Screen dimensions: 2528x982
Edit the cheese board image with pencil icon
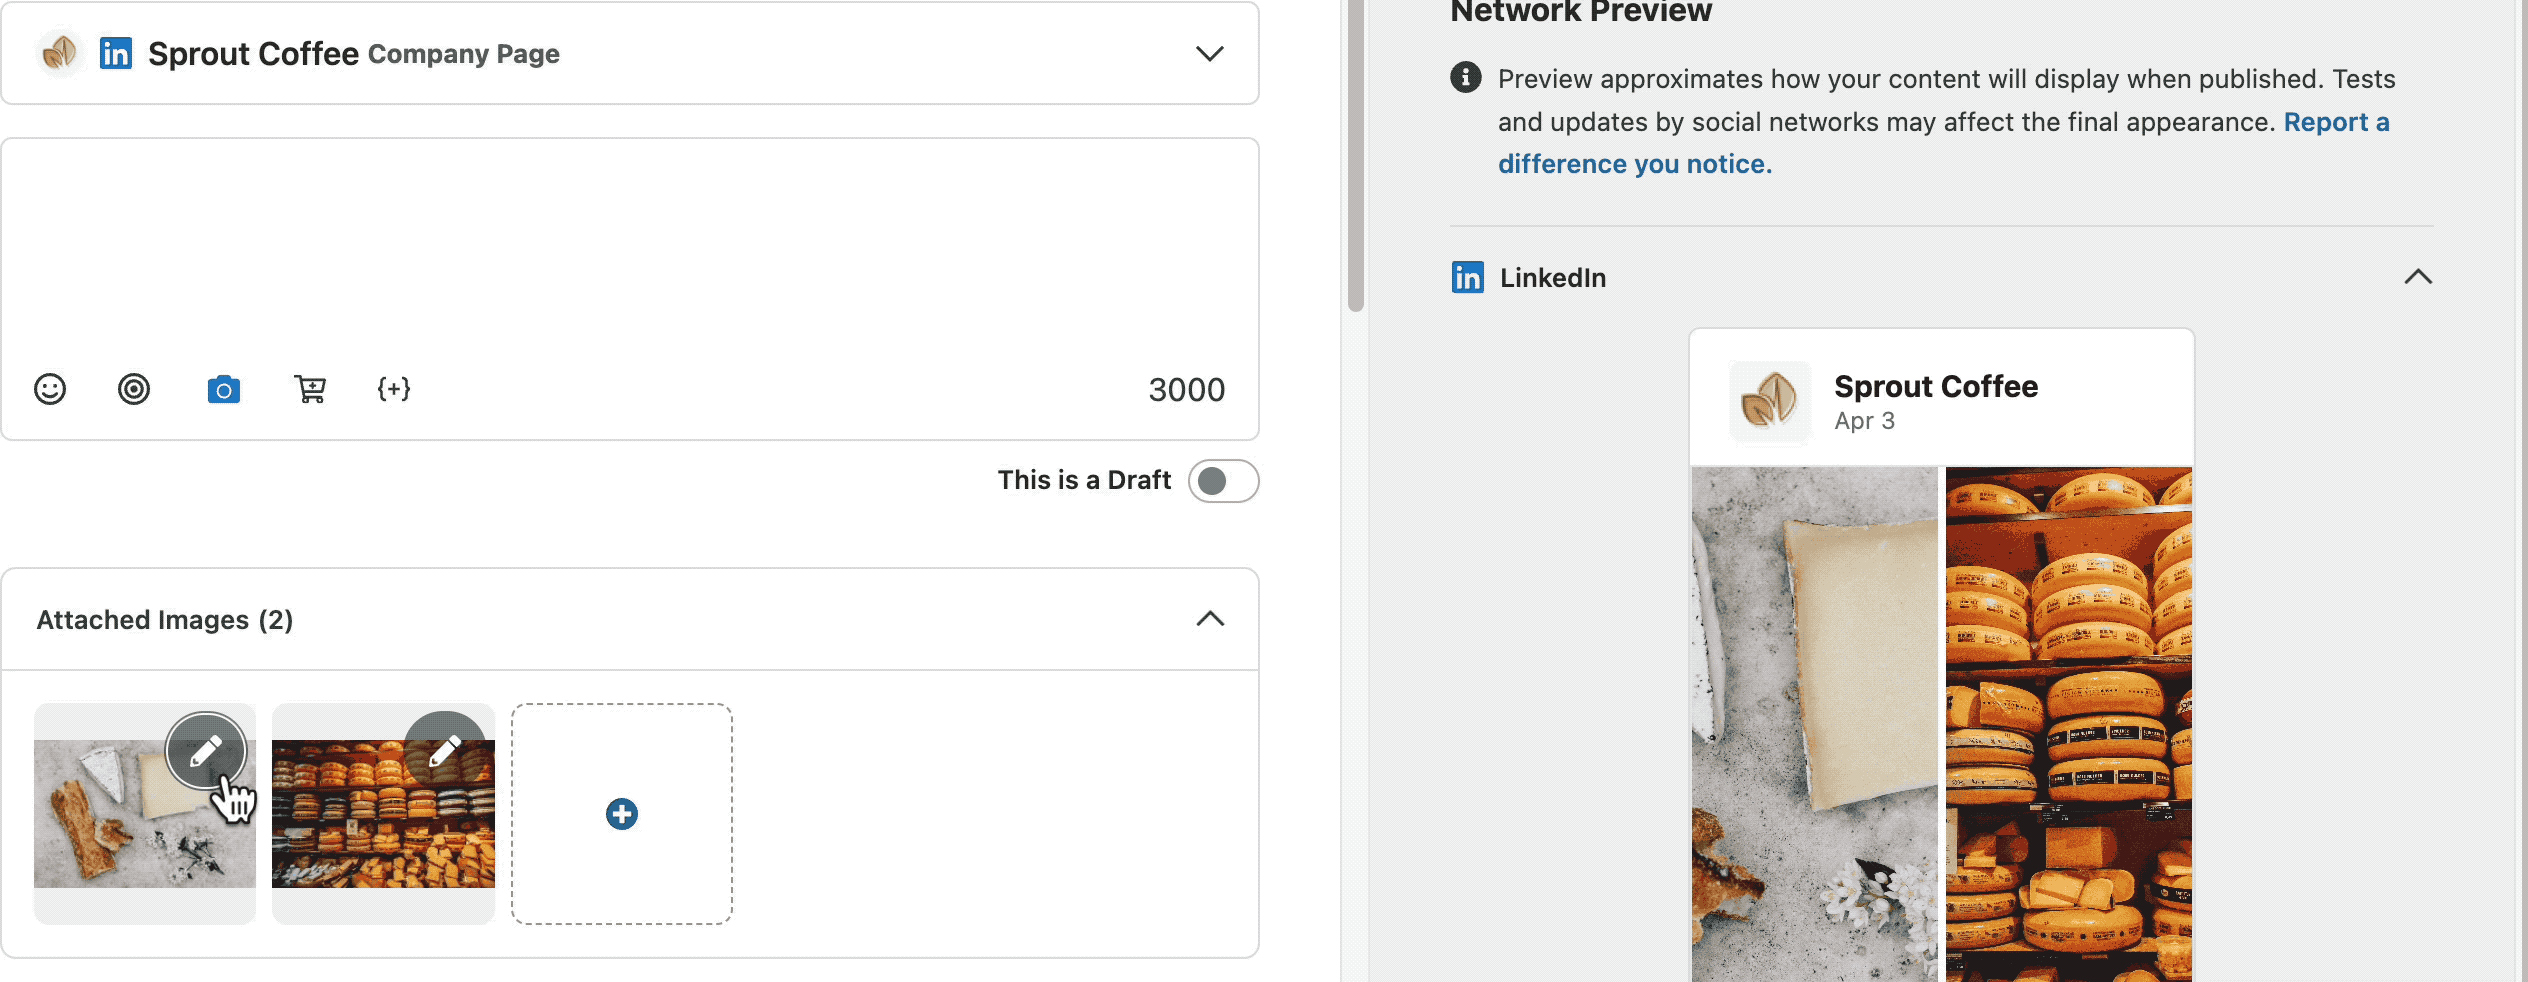pyautogui.click(x=206, y=751)
